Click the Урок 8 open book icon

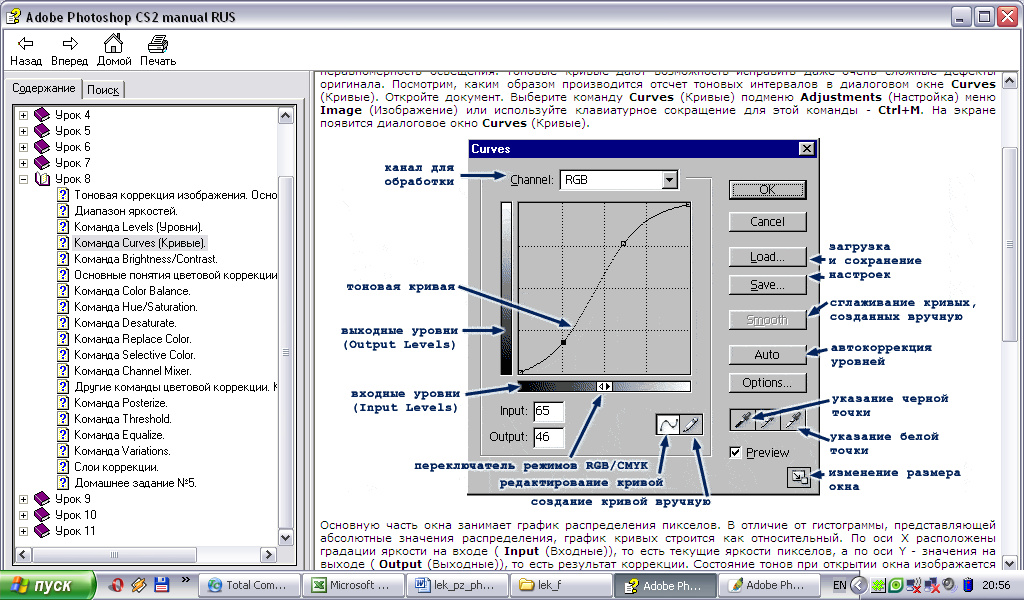(x=42, y=179)
